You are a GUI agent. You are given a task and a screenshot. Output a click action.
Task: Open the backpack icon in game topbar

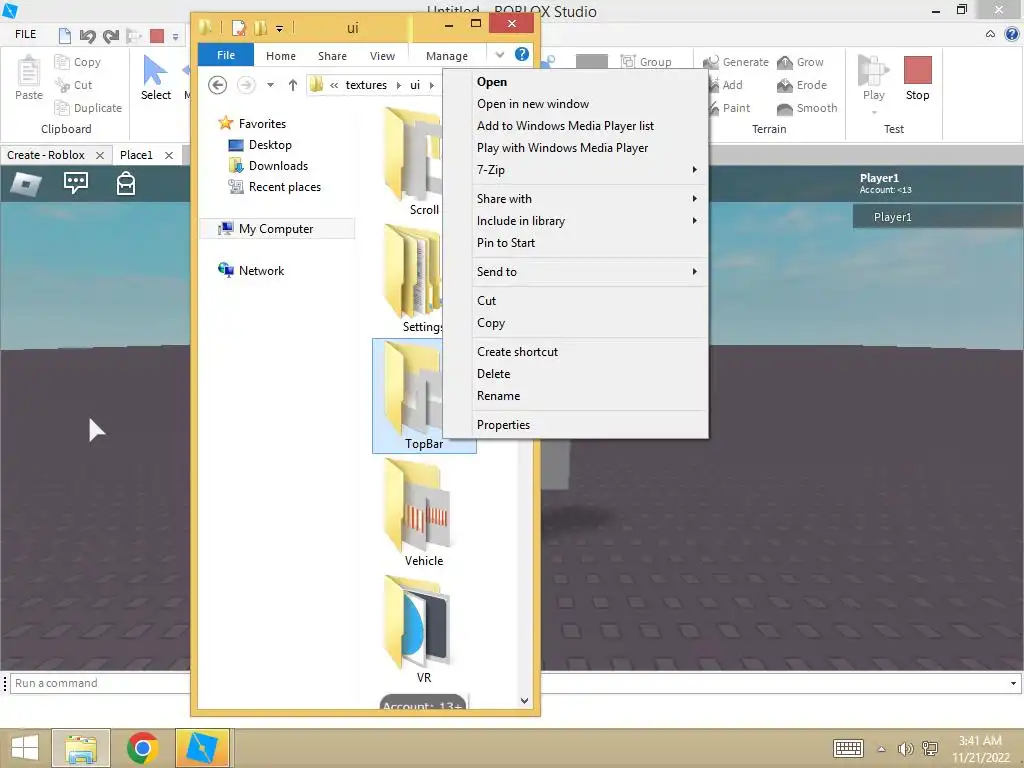(125, 183)
